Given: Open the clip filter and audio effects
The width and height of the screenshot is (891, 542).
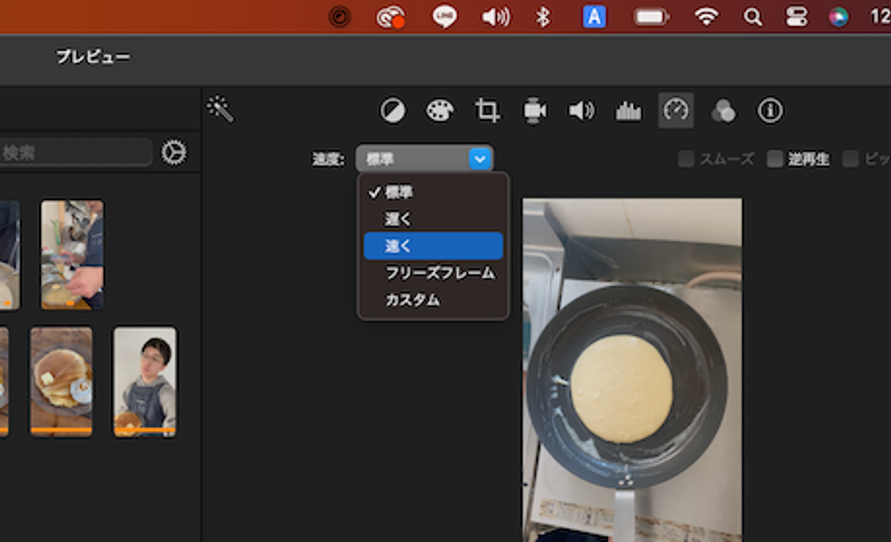Looking at the screenshot, I should point(723,111).
